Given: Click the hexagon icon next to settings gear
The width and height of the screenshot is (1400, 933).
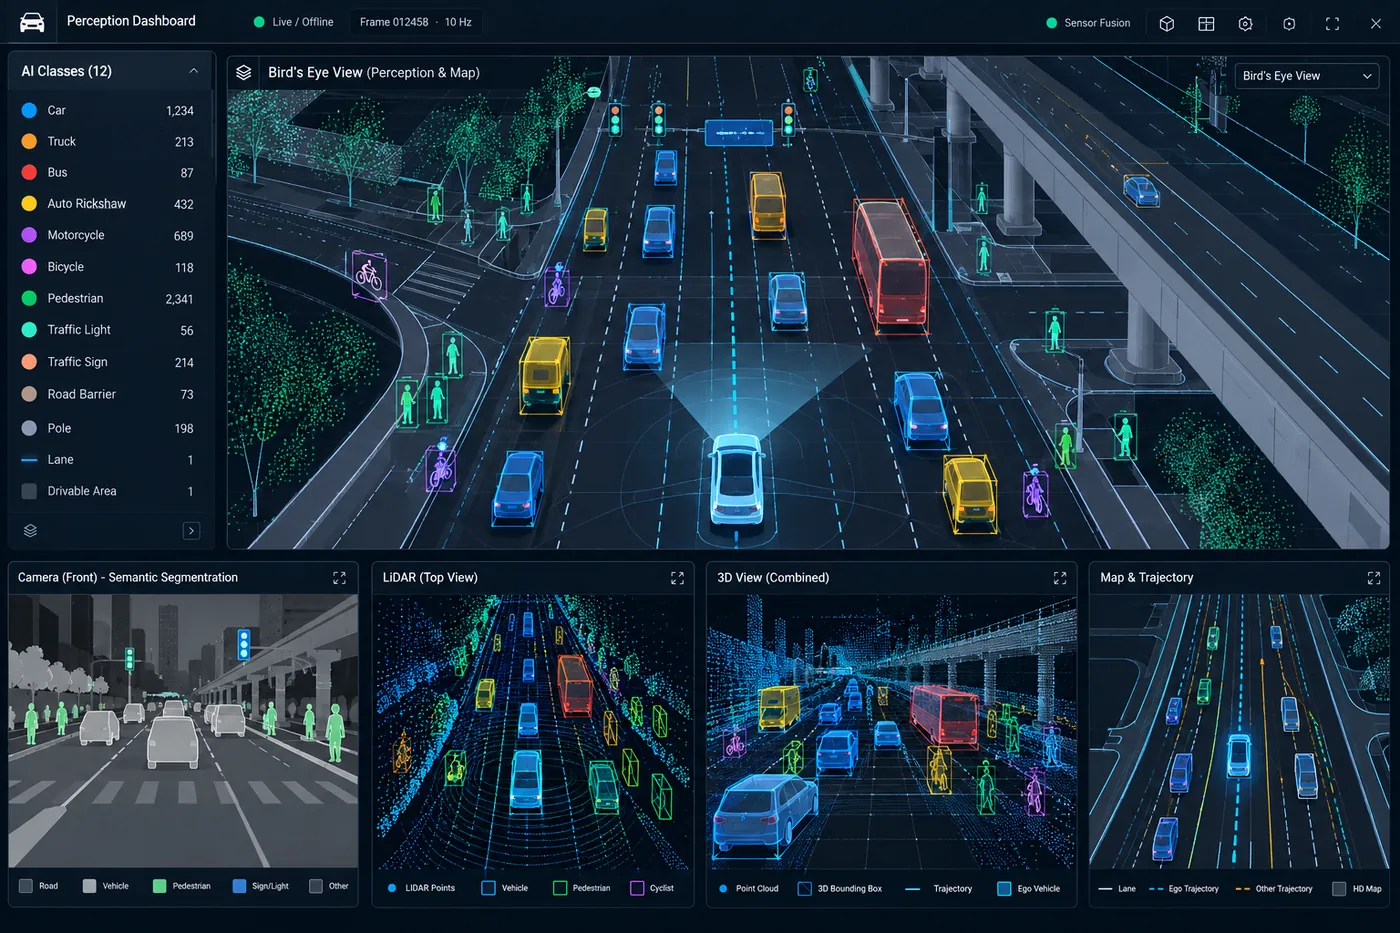Looking at the screenshot, I should click(1289, 23).
